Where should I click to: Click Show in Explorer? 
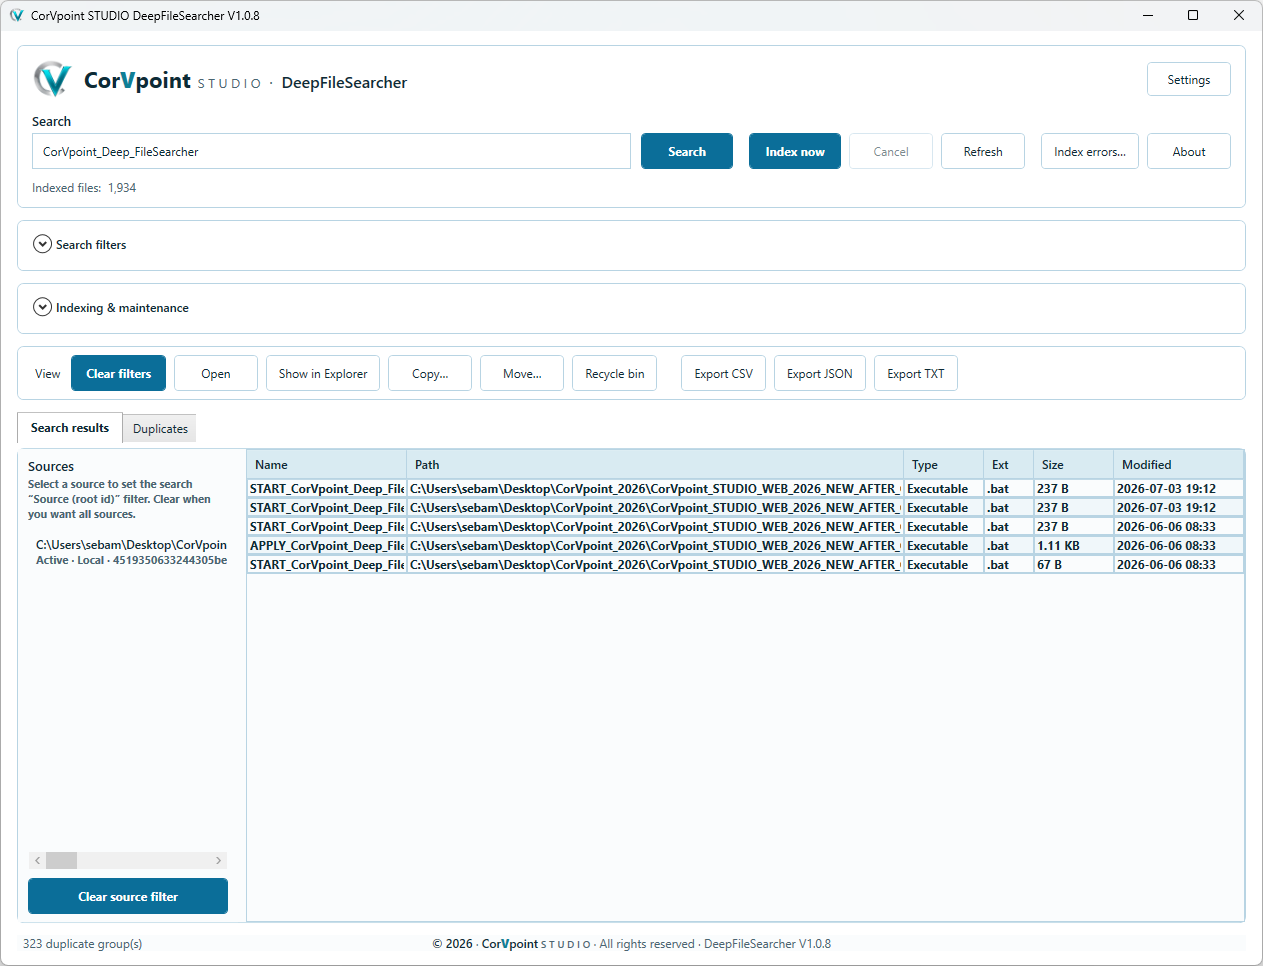pos(323,373)
